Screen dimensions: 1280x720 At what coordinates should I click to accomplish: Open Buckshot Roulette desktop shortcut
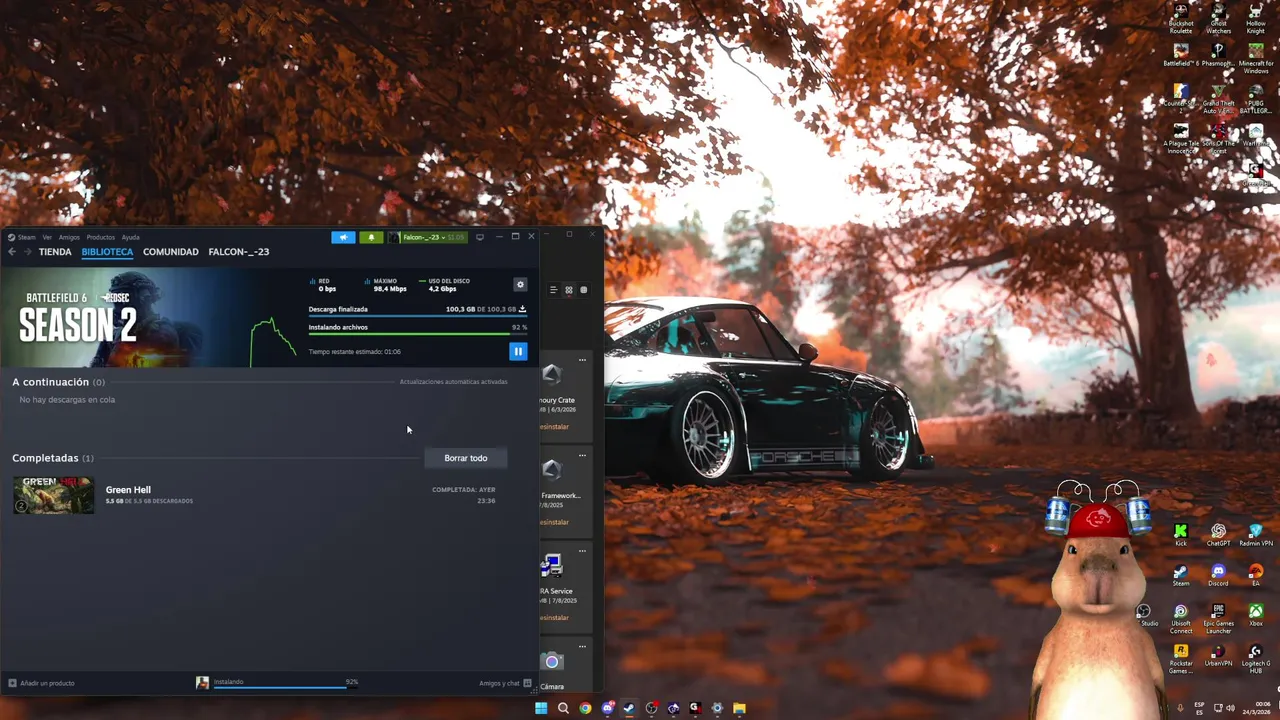click(1181, 19)
